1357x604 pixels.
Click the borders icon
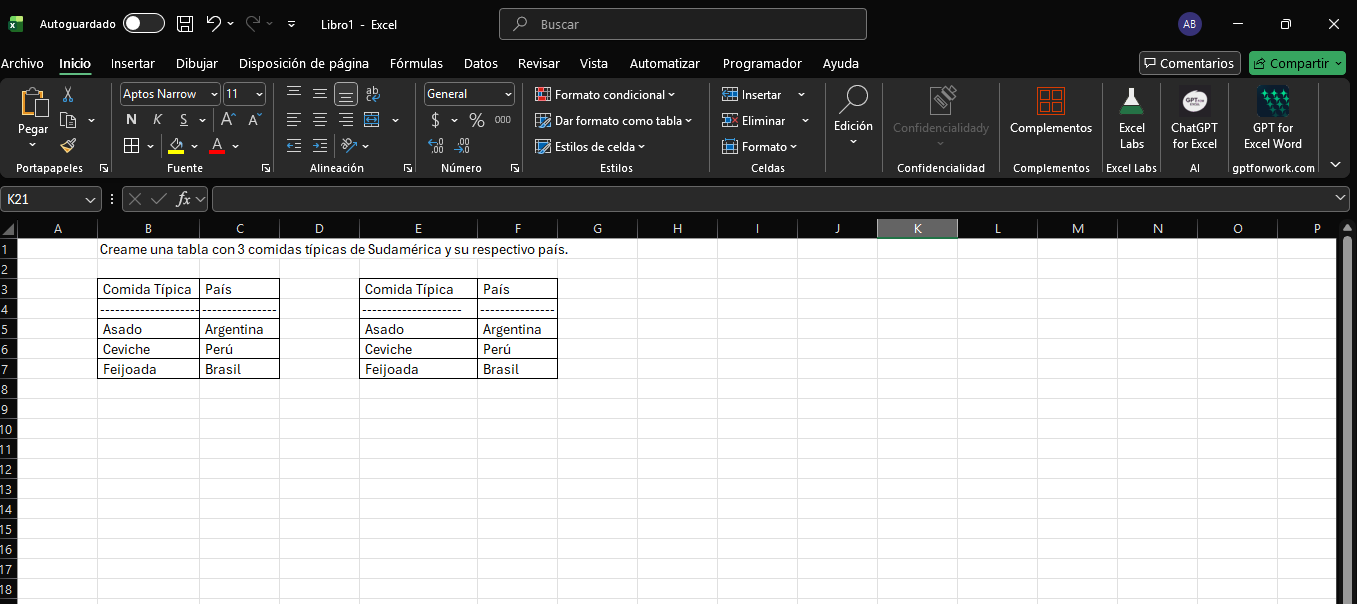pyautogui.click(x=131, y=146)
